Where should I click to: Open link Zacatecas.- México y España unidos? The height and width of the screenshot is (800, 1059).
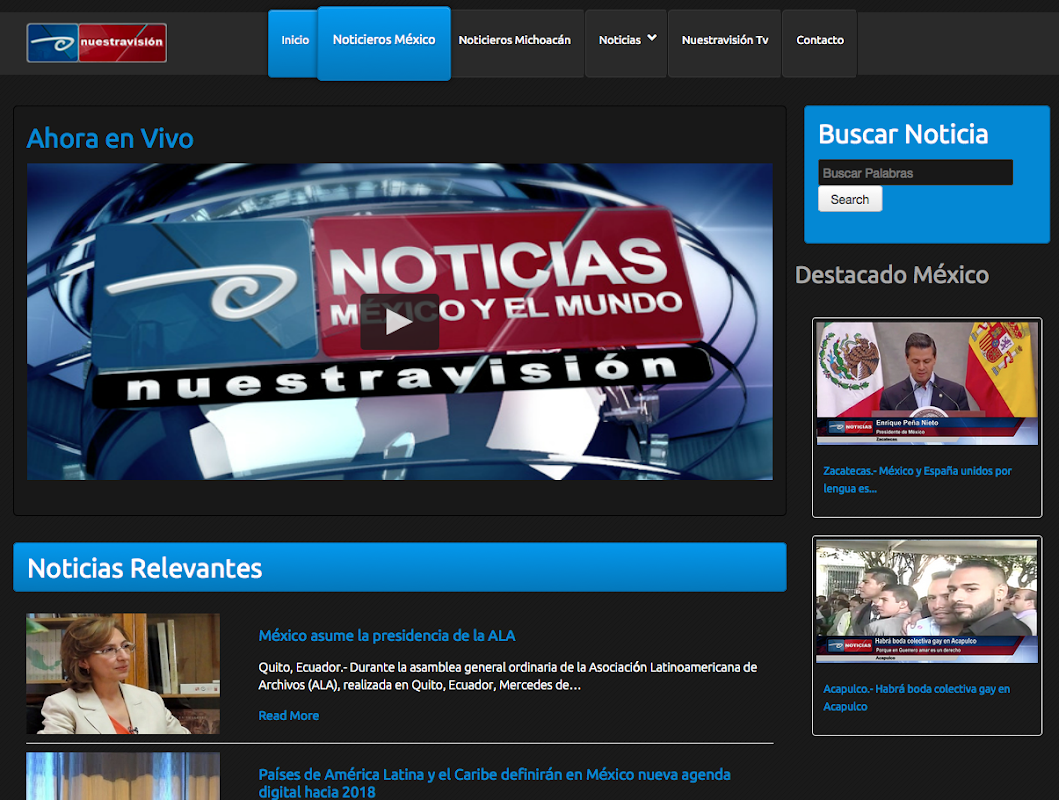(x=917, y=479)
